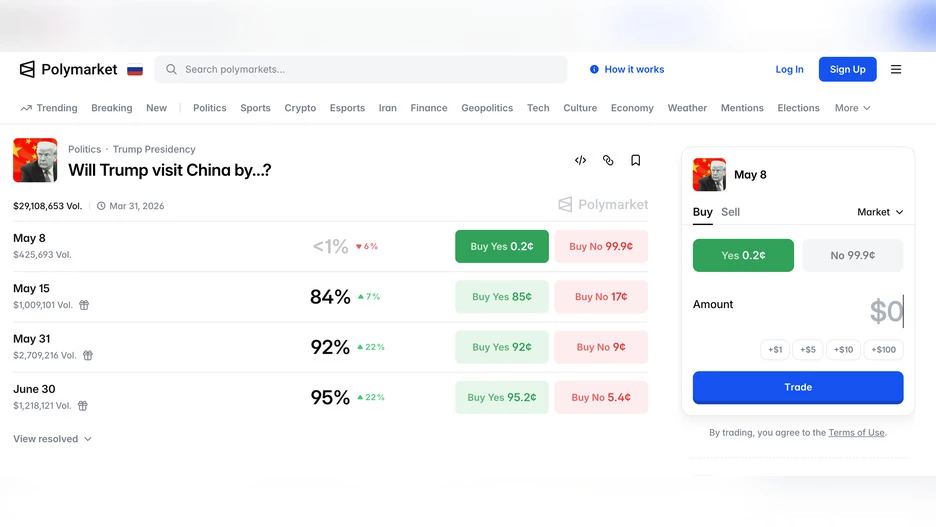Bookmark this market
The image size is (936, 527).
(x=636, y=160)
